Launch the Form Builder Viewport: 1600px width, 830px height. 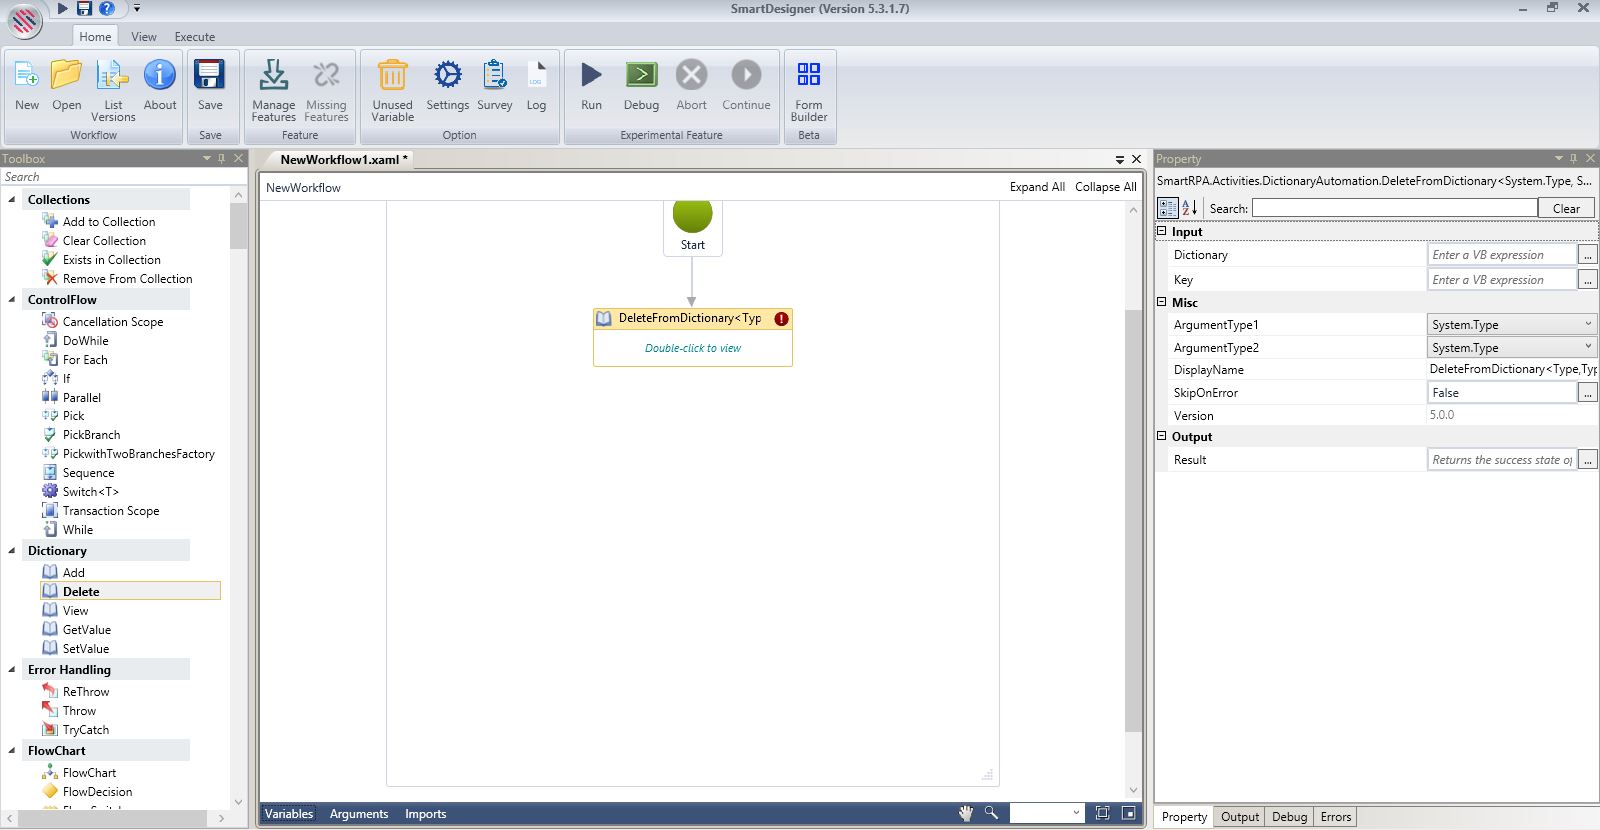(808, 76)
